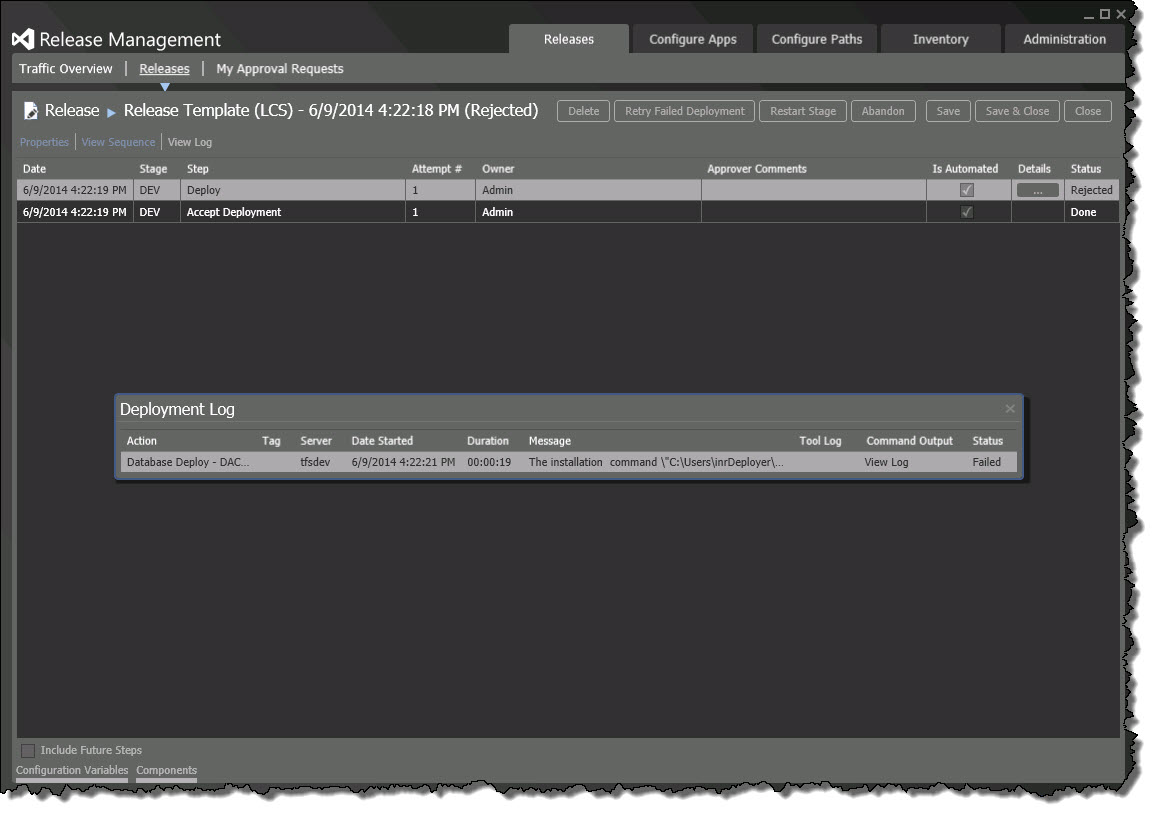Open the Configure Apps tab
Viewport: 1155px width, 813px height.
pyautogui.click(x=692, y=40)
